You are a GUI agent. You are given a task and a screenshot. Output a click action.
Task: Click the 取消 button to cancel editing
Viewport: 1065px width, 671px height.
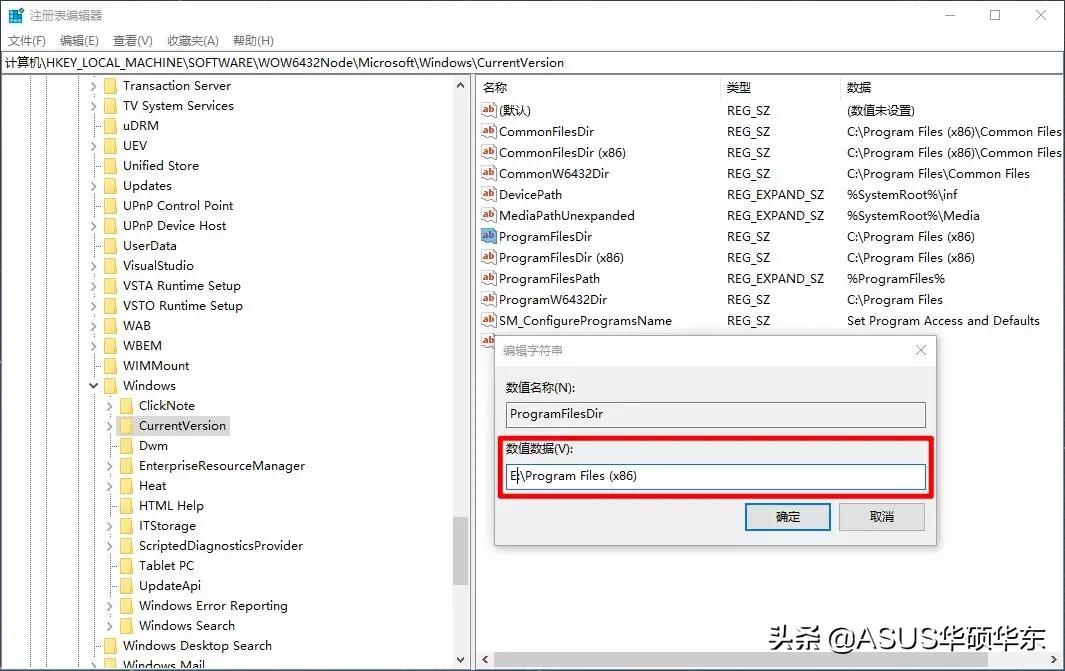pos(881,517)
